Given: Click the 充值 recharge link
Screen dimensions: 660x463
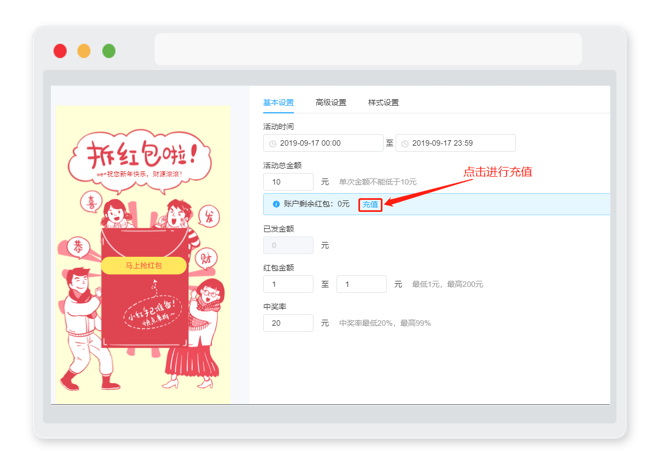Looking at the screenshot, I should click(x=370, y=205).
